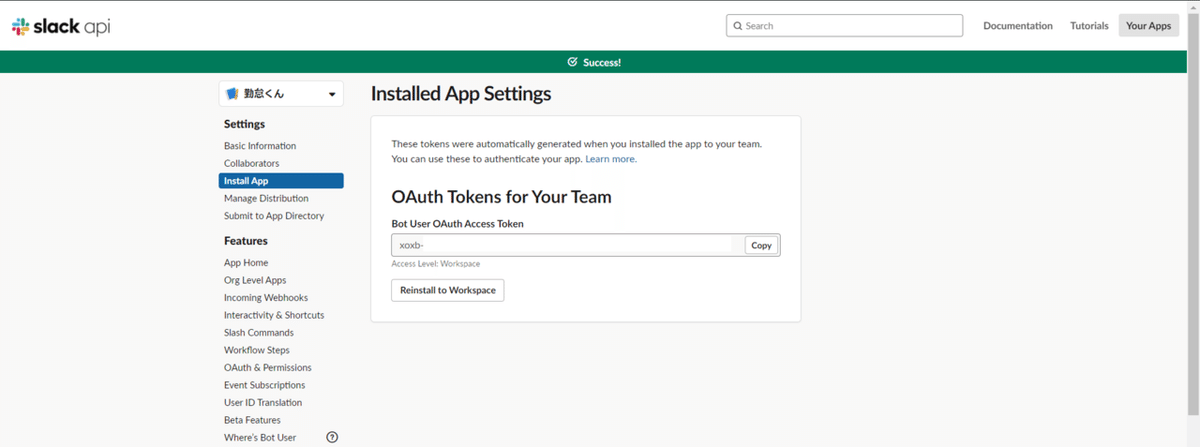The image size is (1200, 447).
Task: Click the help icon beside Where's Bot User
Action: (332, 437)
